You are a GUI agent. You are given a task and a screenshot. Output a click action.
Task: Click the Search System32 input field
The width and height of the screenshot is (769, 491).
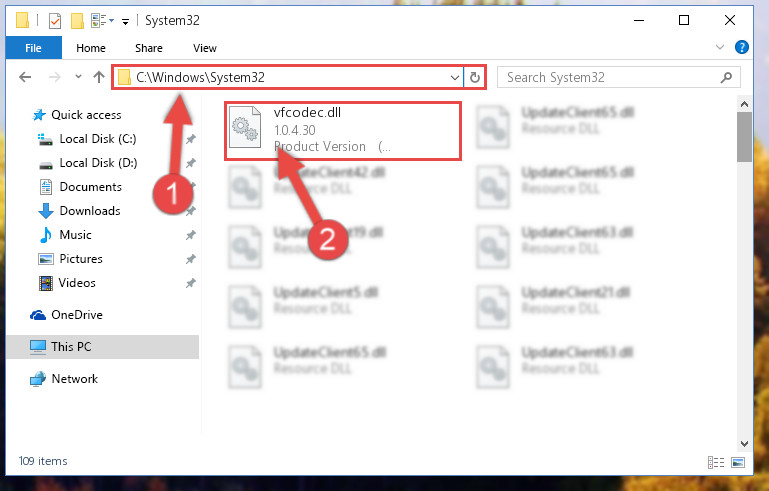[x=611, y=78]
